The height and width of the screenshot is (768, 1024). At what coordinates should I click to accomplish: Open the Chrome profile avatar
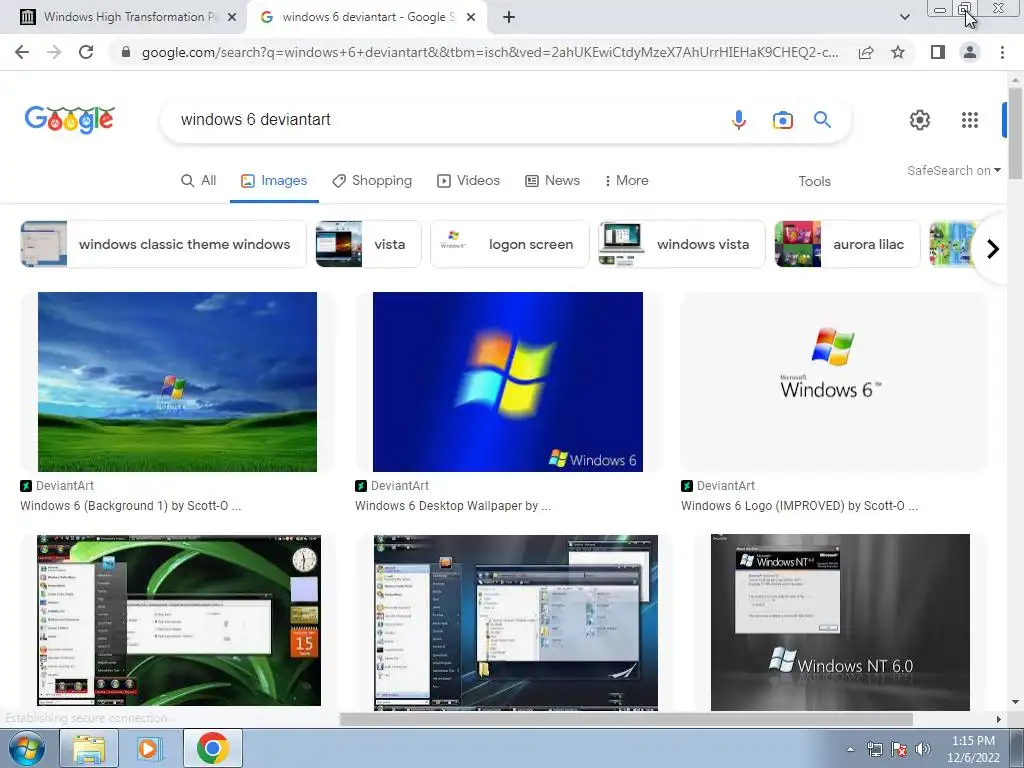click(970, 52)
